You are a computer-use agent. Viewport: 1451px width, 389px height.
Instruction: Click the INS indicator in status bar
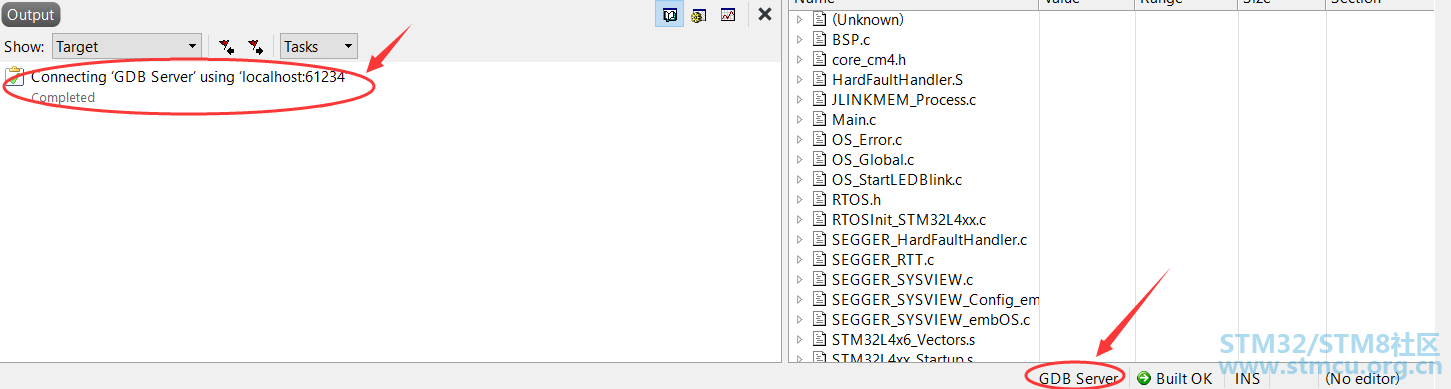(1247, 378)
